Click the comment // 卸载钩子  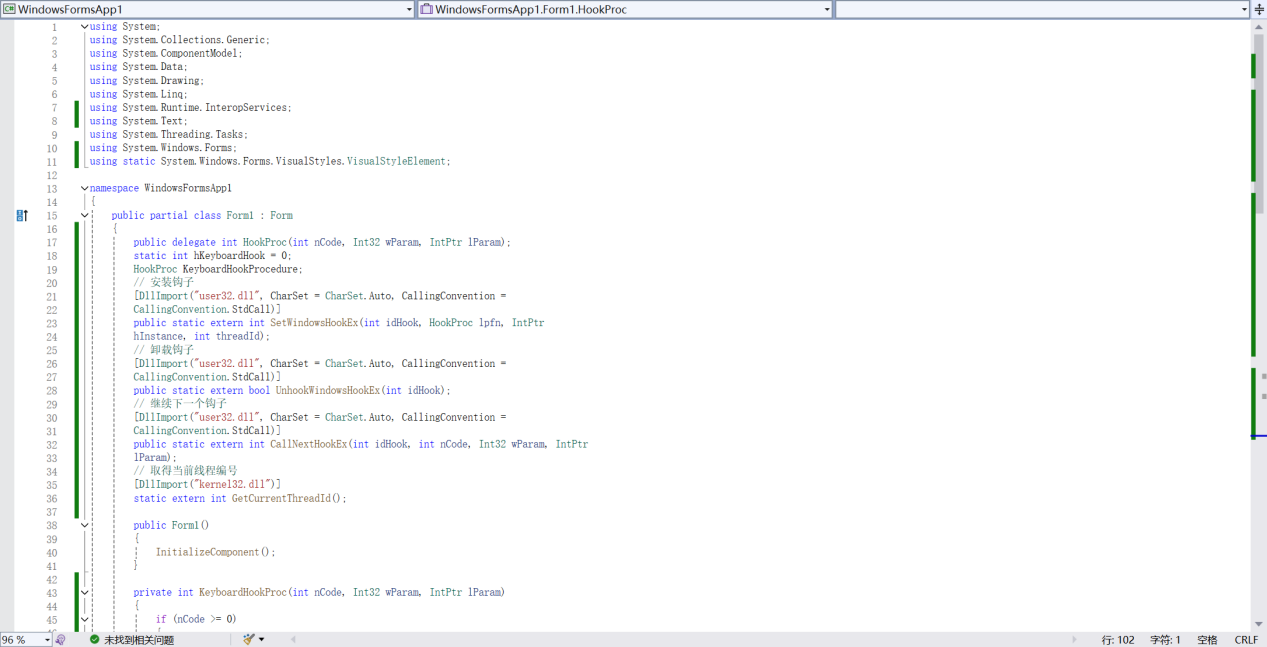pos(163,350)
